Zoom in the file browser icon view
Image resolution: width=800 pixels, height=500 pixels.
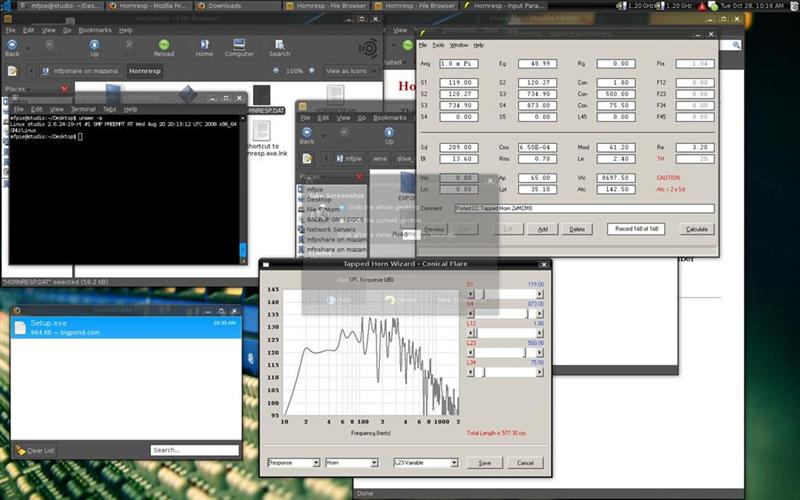pos(312,71)
